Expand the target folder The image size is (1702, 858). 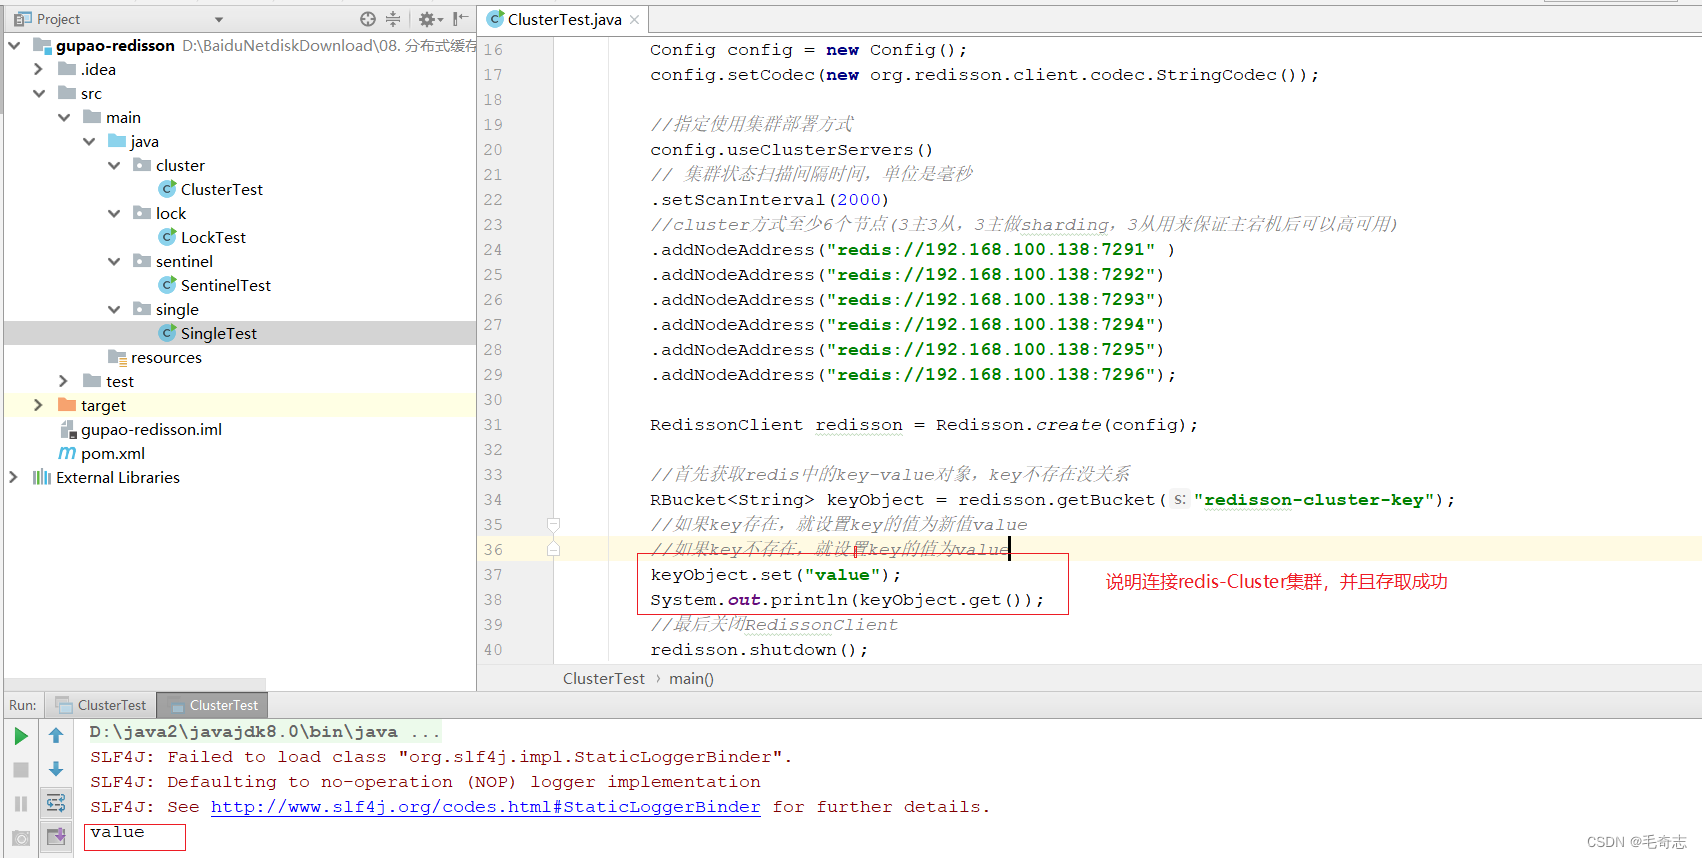click(39, 405)
